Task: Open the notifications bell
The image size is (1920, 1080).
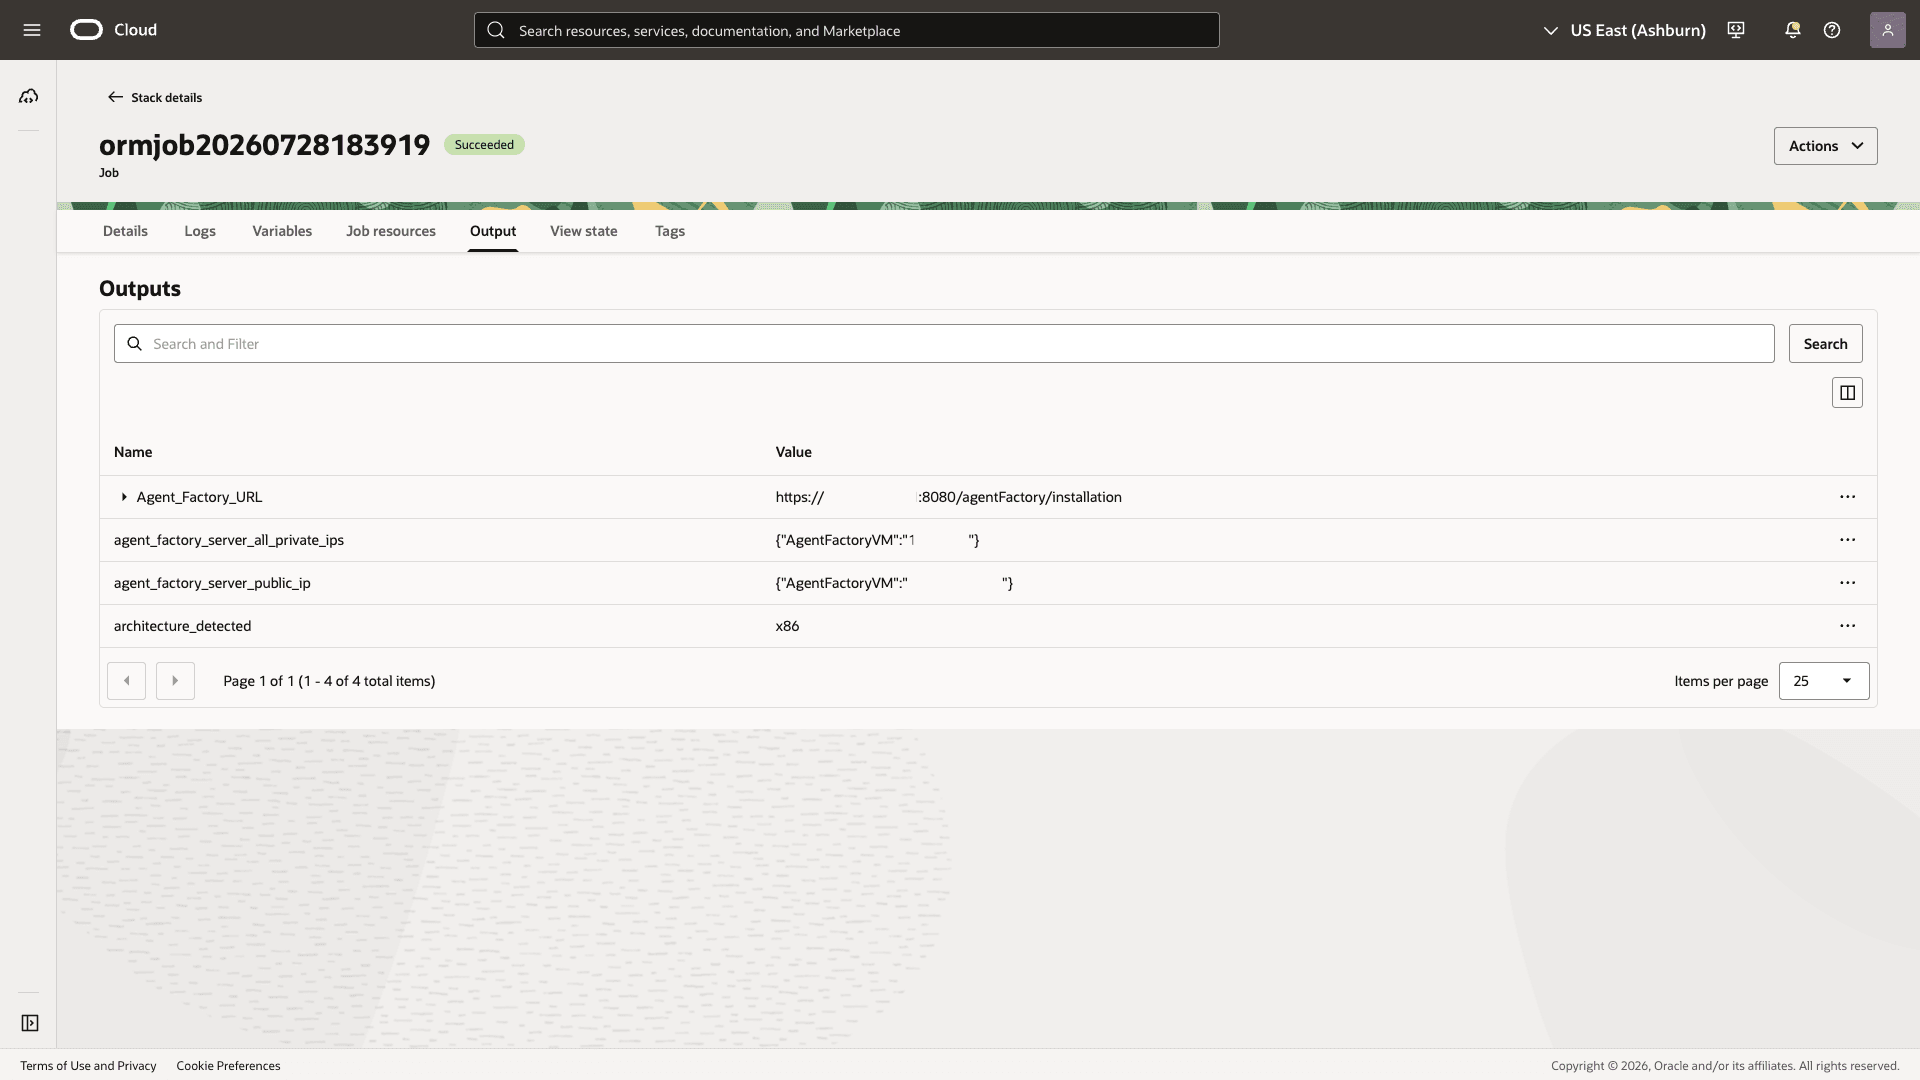Action: point(1793,30)
